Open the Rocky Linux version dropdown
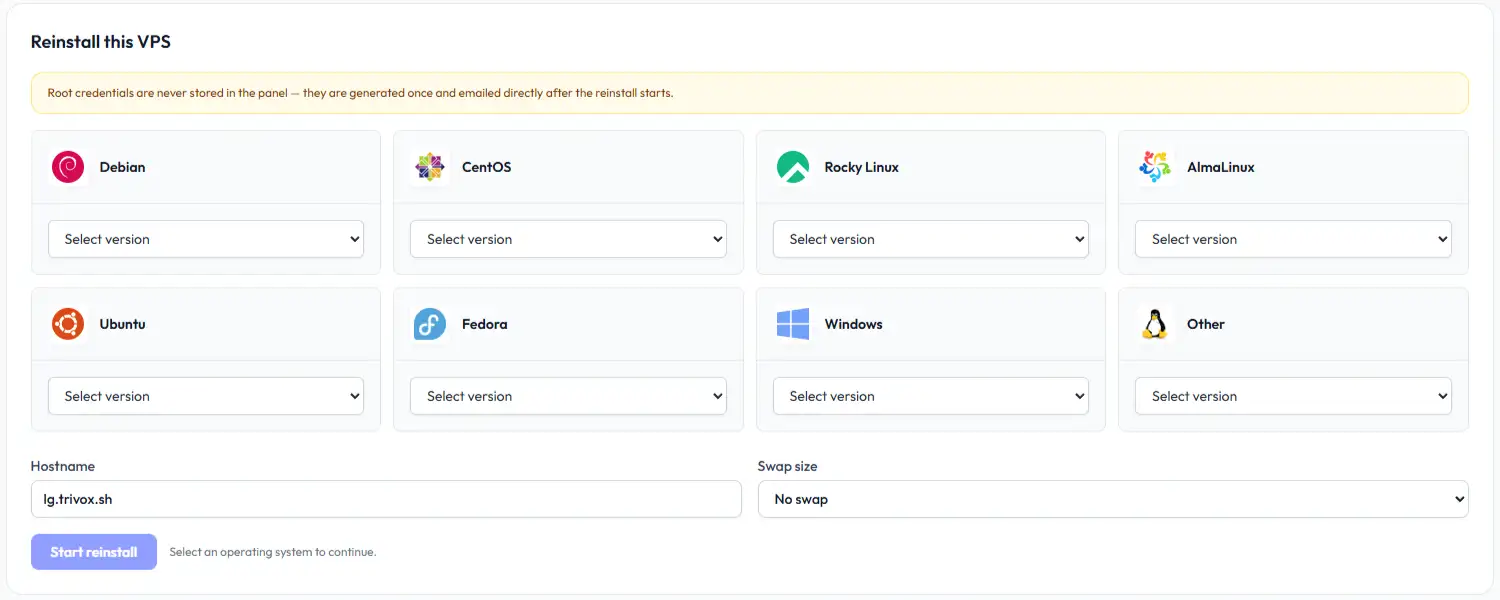This screenshot has width=1500, height=600. tap(931, 239)
